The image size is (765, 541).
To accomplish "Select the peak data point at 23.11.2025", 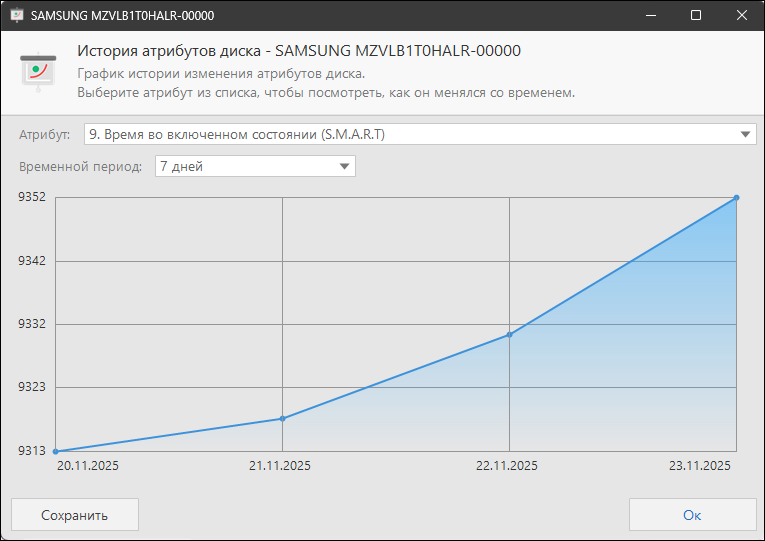I will pos(737,197).
